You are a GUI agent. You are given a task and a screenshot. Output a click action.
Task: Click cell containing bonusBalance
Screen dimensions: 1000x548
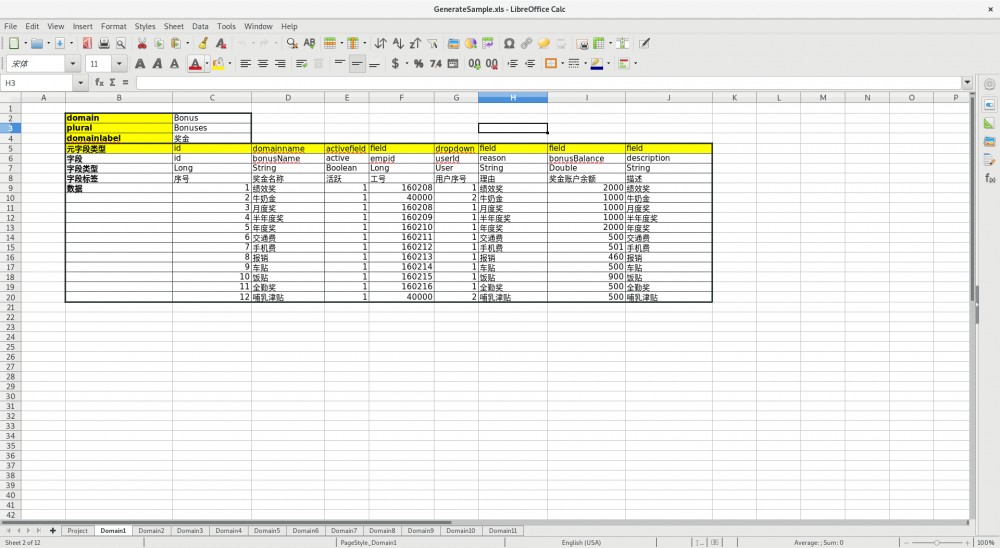pyautogui.click(x=586, y=158)
